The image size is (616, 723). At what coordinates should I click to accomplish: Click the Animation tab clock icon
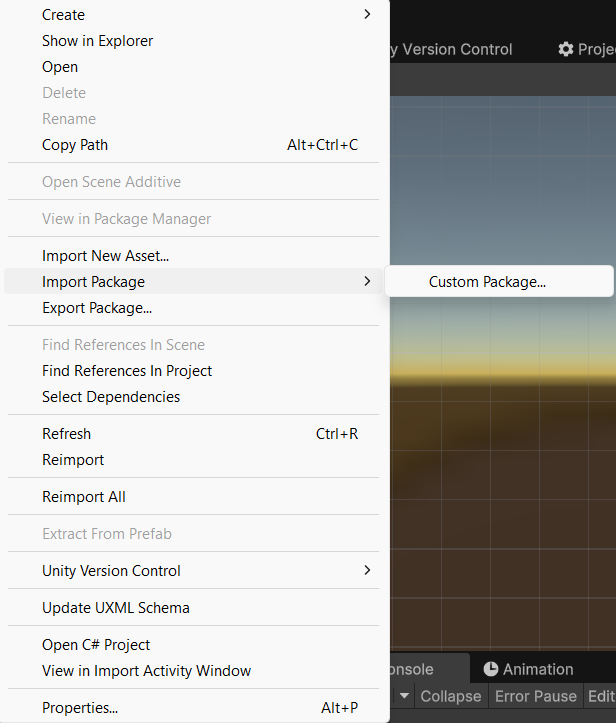click(x=491, y=669)
